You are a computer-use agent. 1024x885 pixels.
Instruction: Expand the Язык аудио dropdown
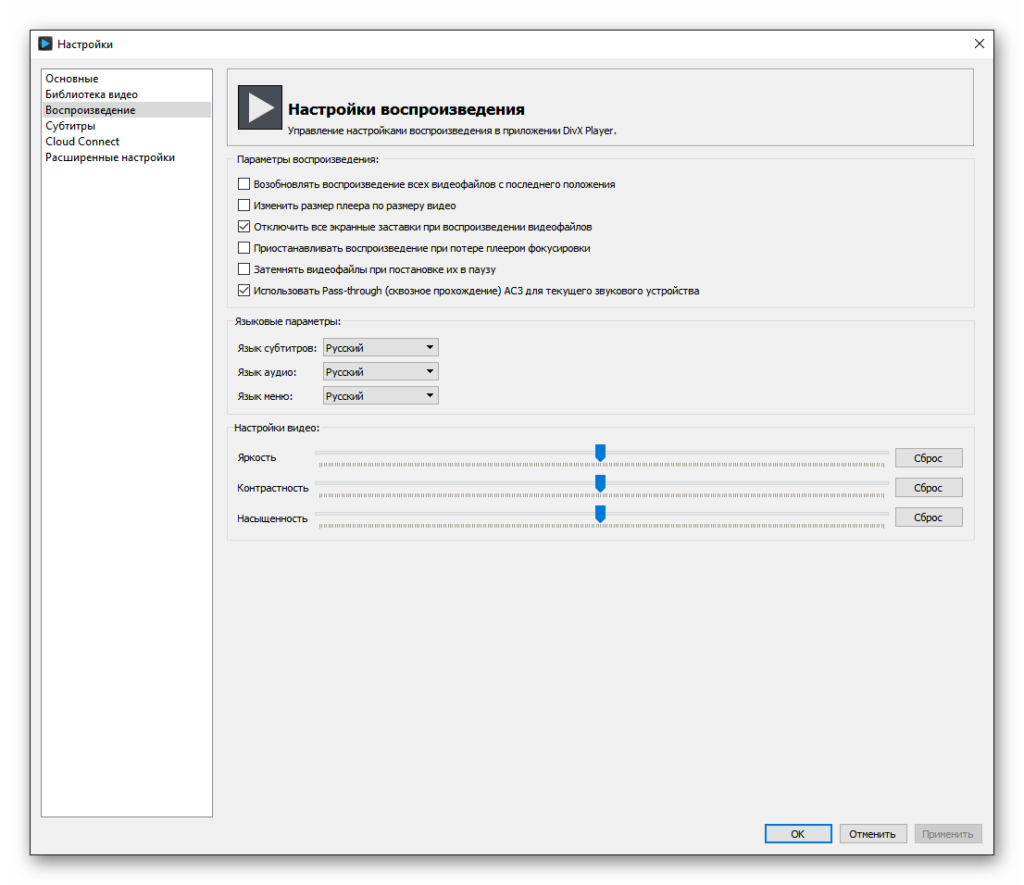[x=381, y=372]
